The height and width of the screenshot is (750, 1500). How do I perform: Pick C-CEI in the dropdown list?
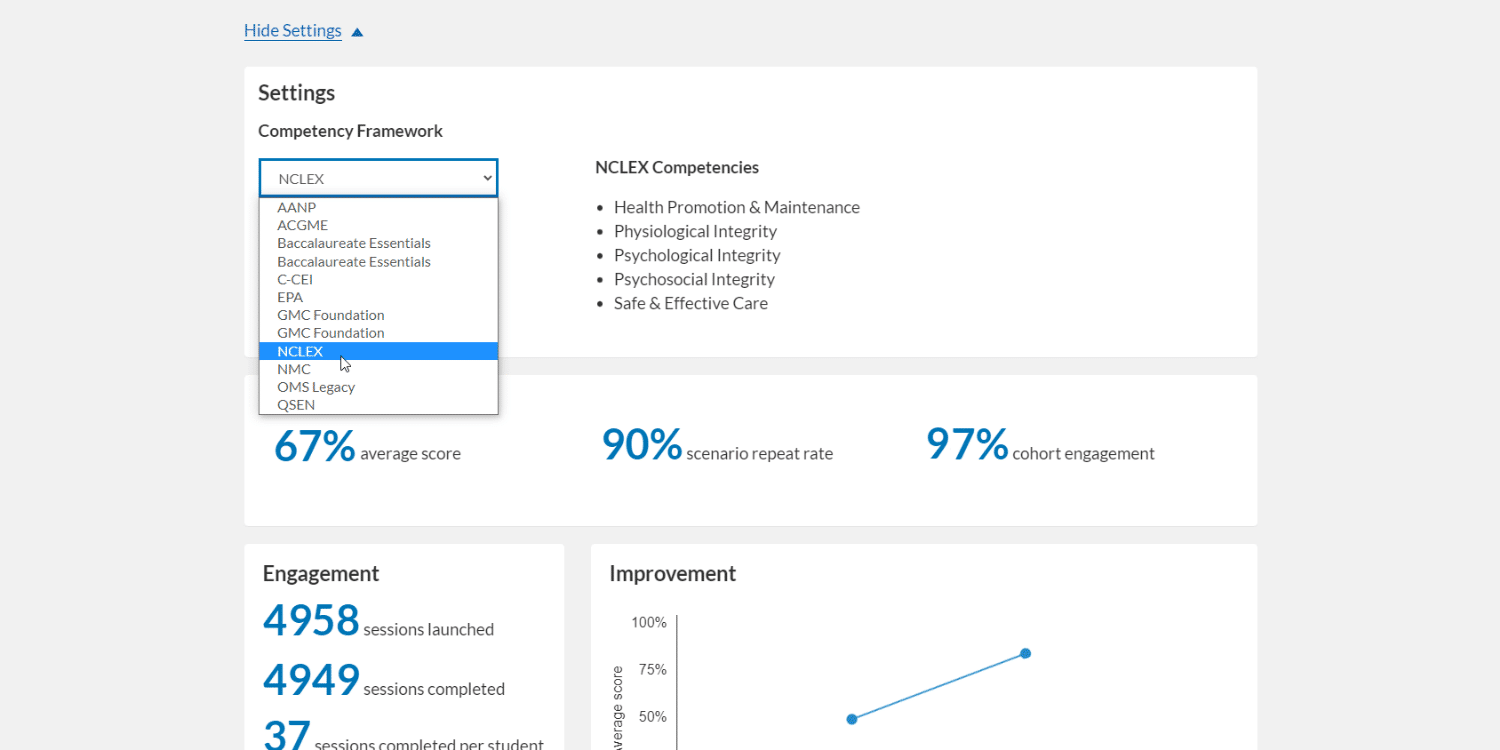coord(378,279)
